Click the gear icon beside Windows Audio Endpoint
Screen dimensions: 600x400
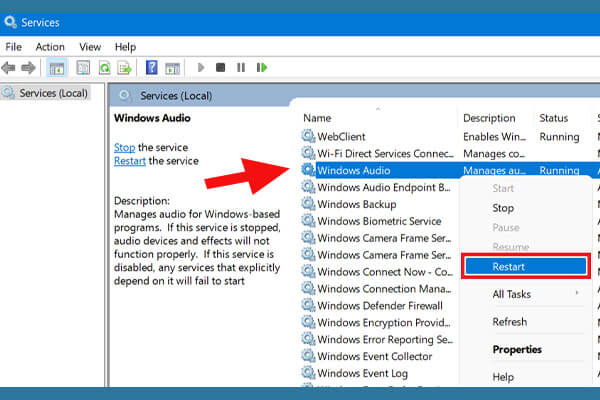pos(308,187)
